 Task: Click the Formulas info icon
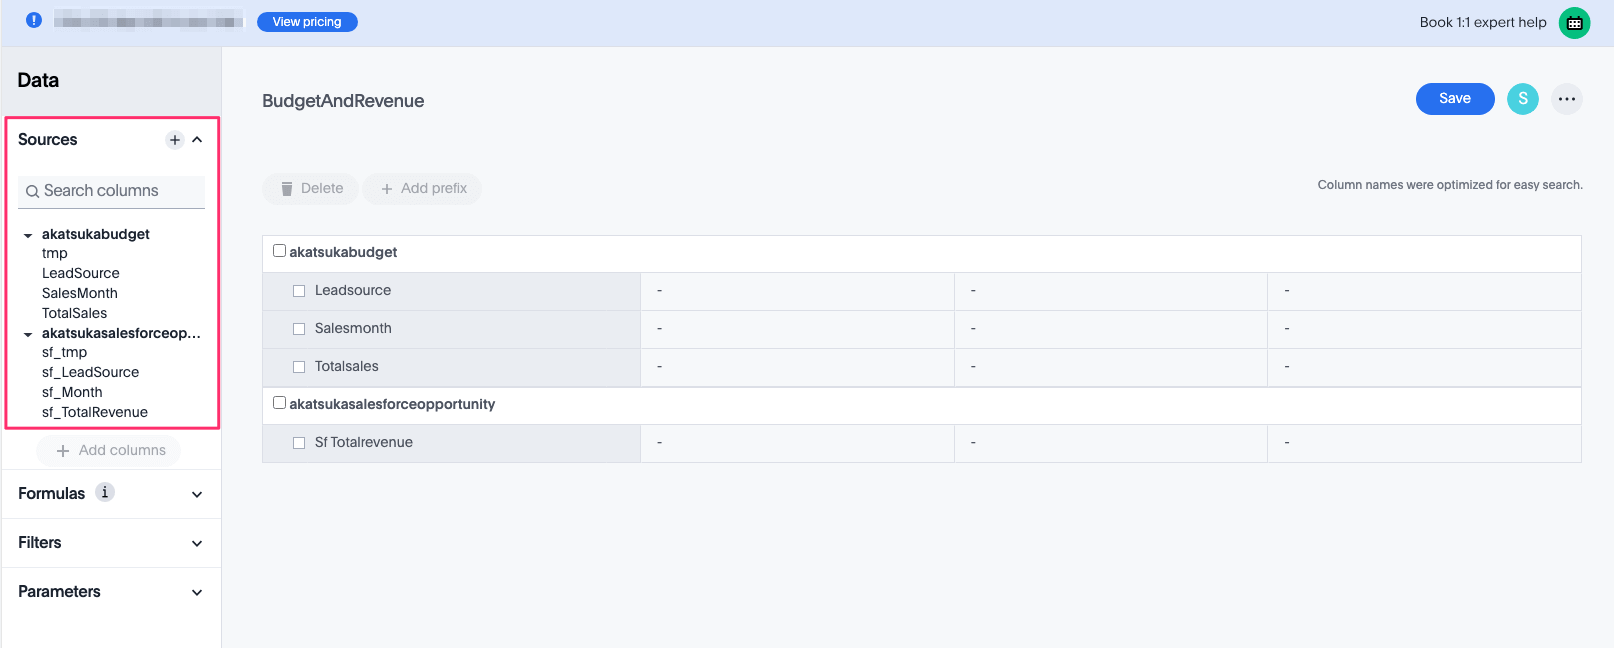pyautogui.click(x=105, y=492)
